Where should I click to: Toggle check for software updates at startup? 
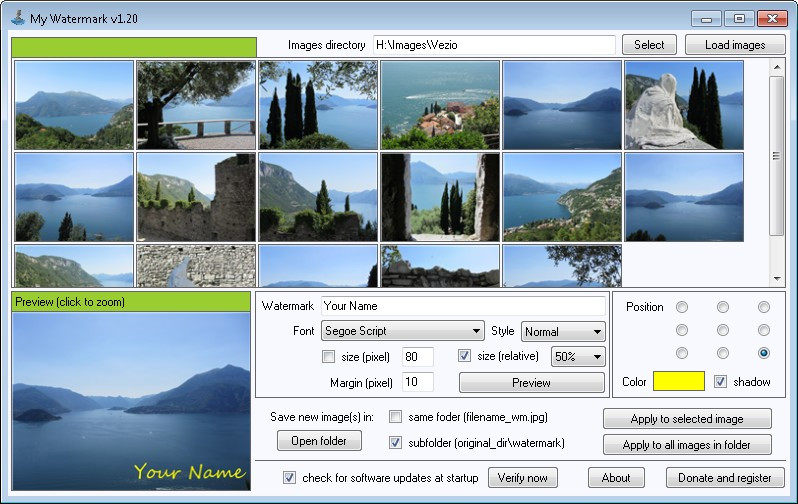pos(289,478)
